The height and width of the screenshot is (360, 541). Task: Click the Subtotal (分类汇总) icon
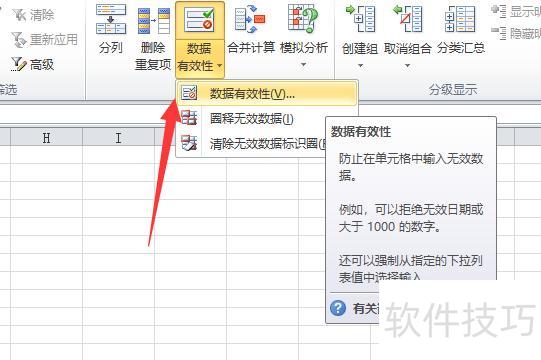460,19
